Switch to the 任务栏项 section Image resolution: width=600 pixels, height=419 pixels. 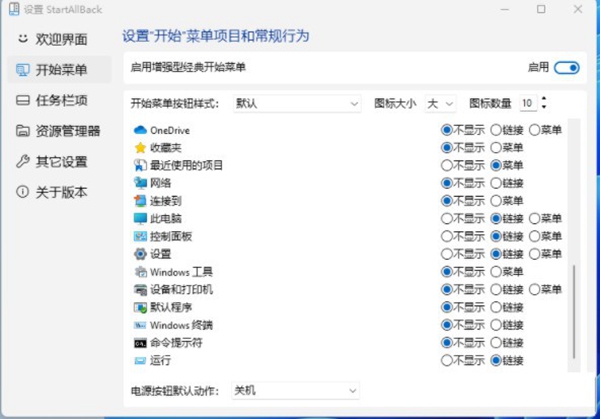tap(60, 100)
